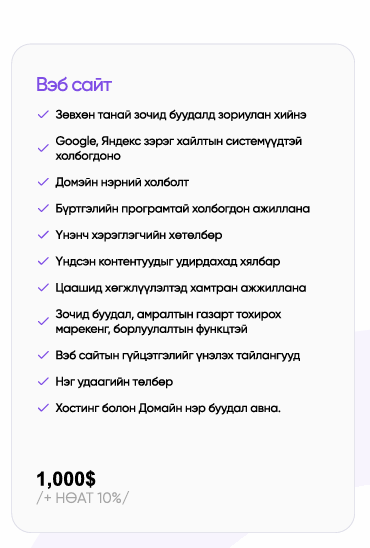The image size is (370, 548).
Task: Click the checkmark beside Үнэнч хэрэглэгчийн хөтөлбөр
Action: pos(43,235)
